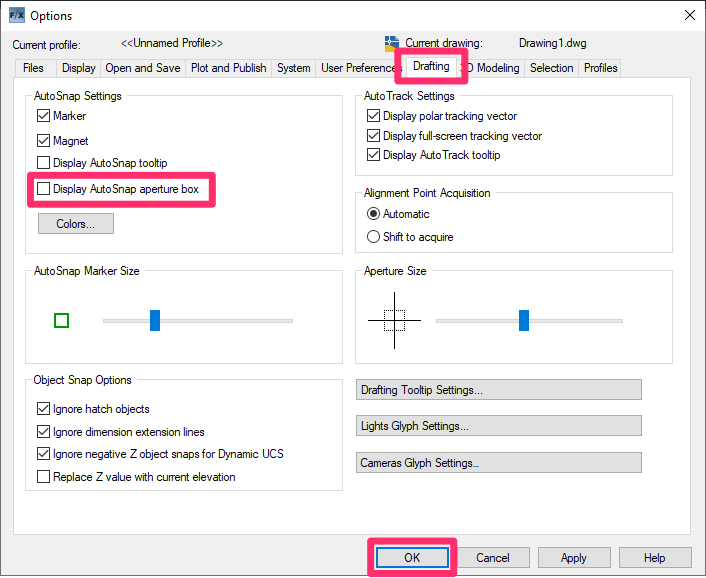Toggle Ignore hatch objects
The height and width of the screenshot is (578, 706).
point(43,409)
